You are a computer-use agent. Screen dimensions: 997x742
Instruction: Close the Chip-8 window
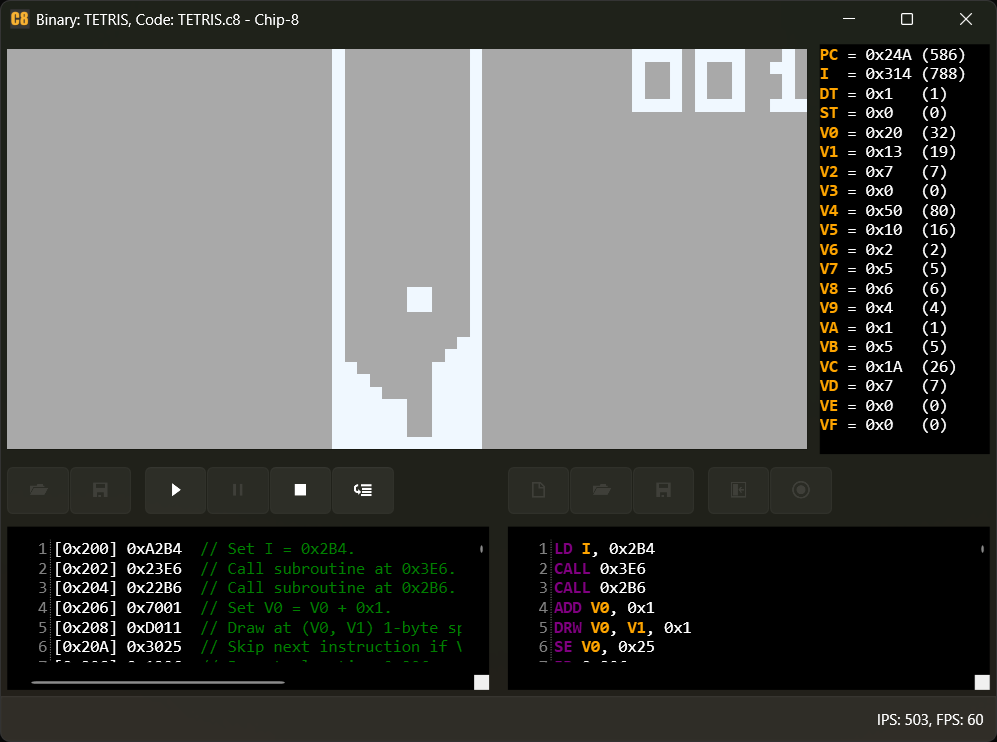pyautogui.click(x=966, y=19)
